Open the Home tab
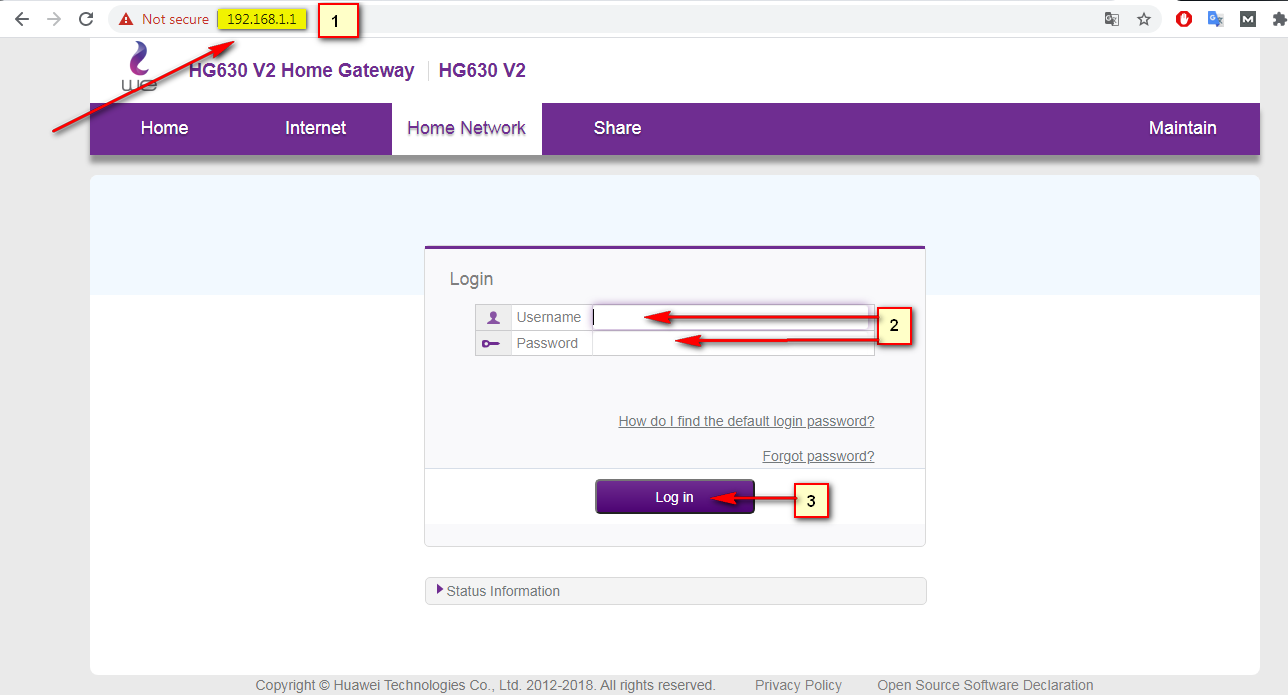The width and height of the screenshot is (1288, 695). point(164,128)
